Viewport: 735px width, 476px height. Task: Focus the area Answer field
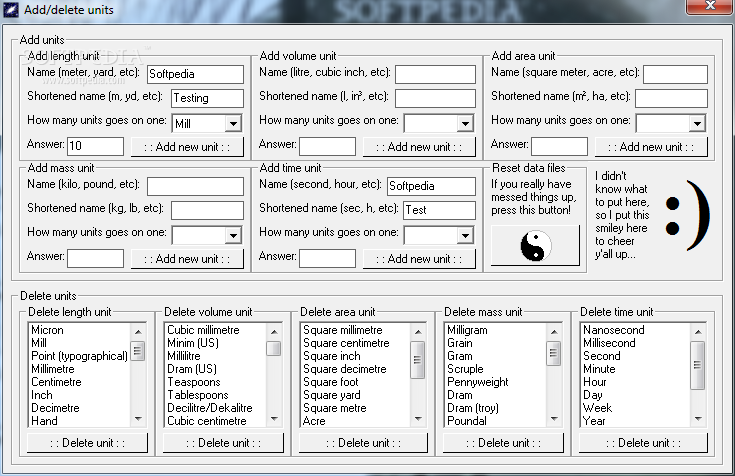(x=559, y=146)
